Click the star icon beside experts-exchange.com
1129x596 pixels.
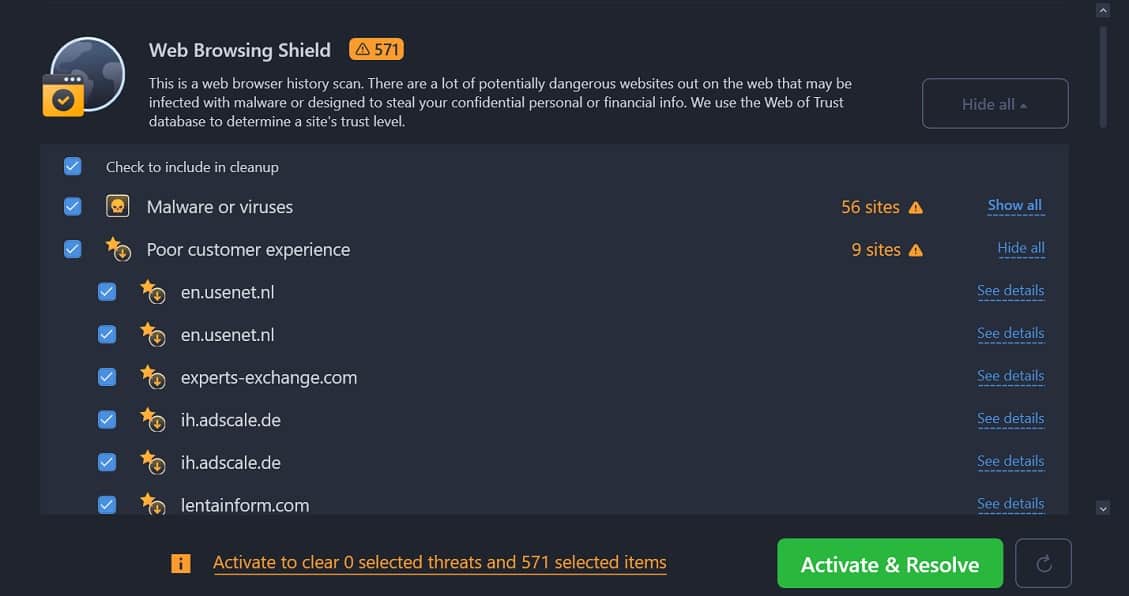(x=153, y=377)
